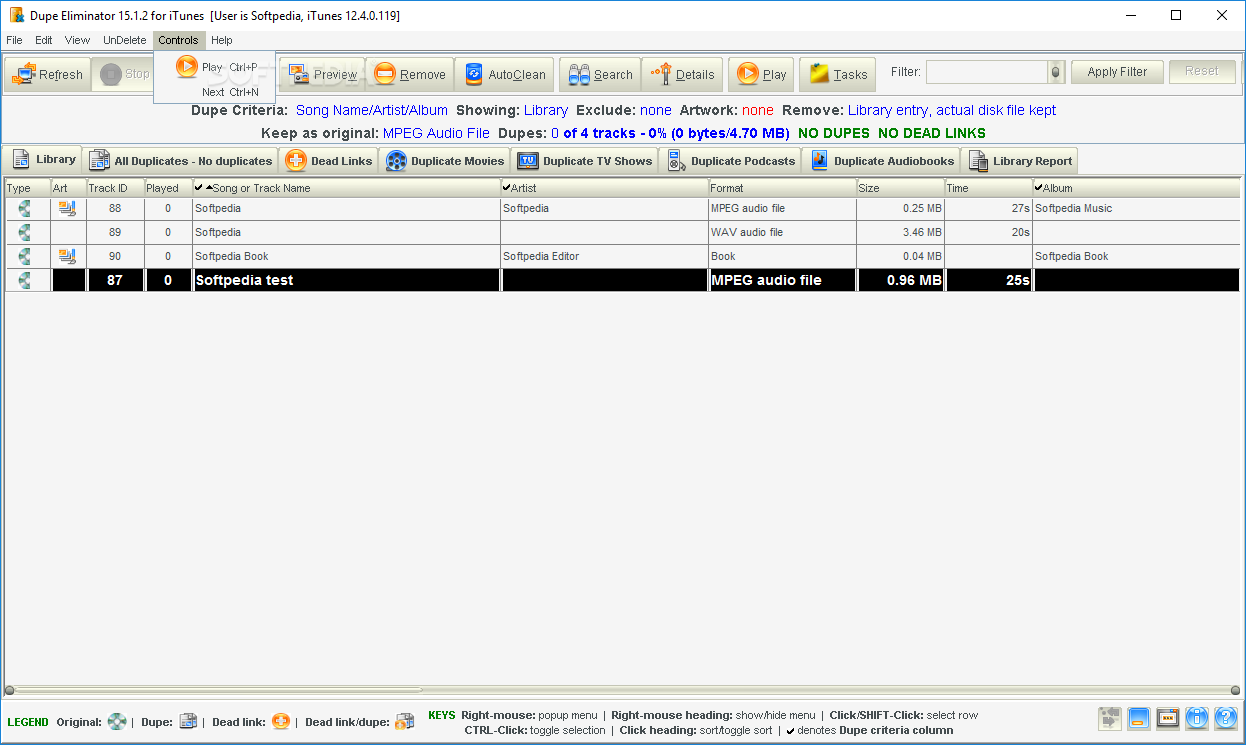Click the question mark help icon

tap(1226, 718)
